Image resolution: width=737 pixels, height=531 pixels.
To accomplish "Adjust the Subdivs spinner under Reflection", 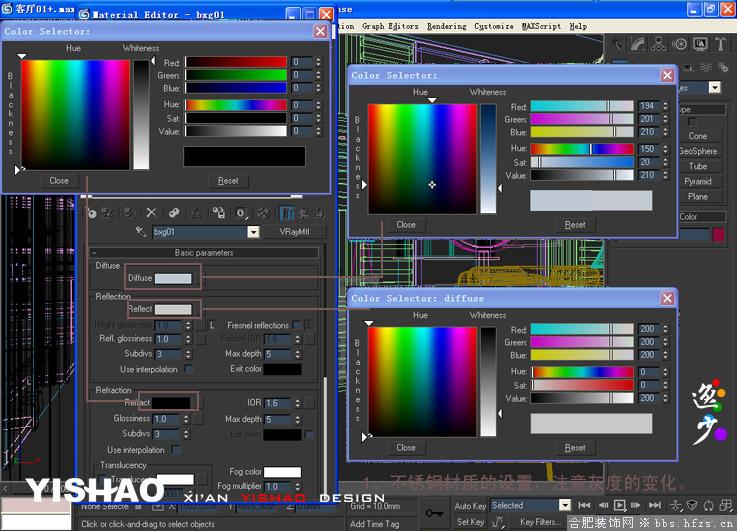I will point(188,353).
